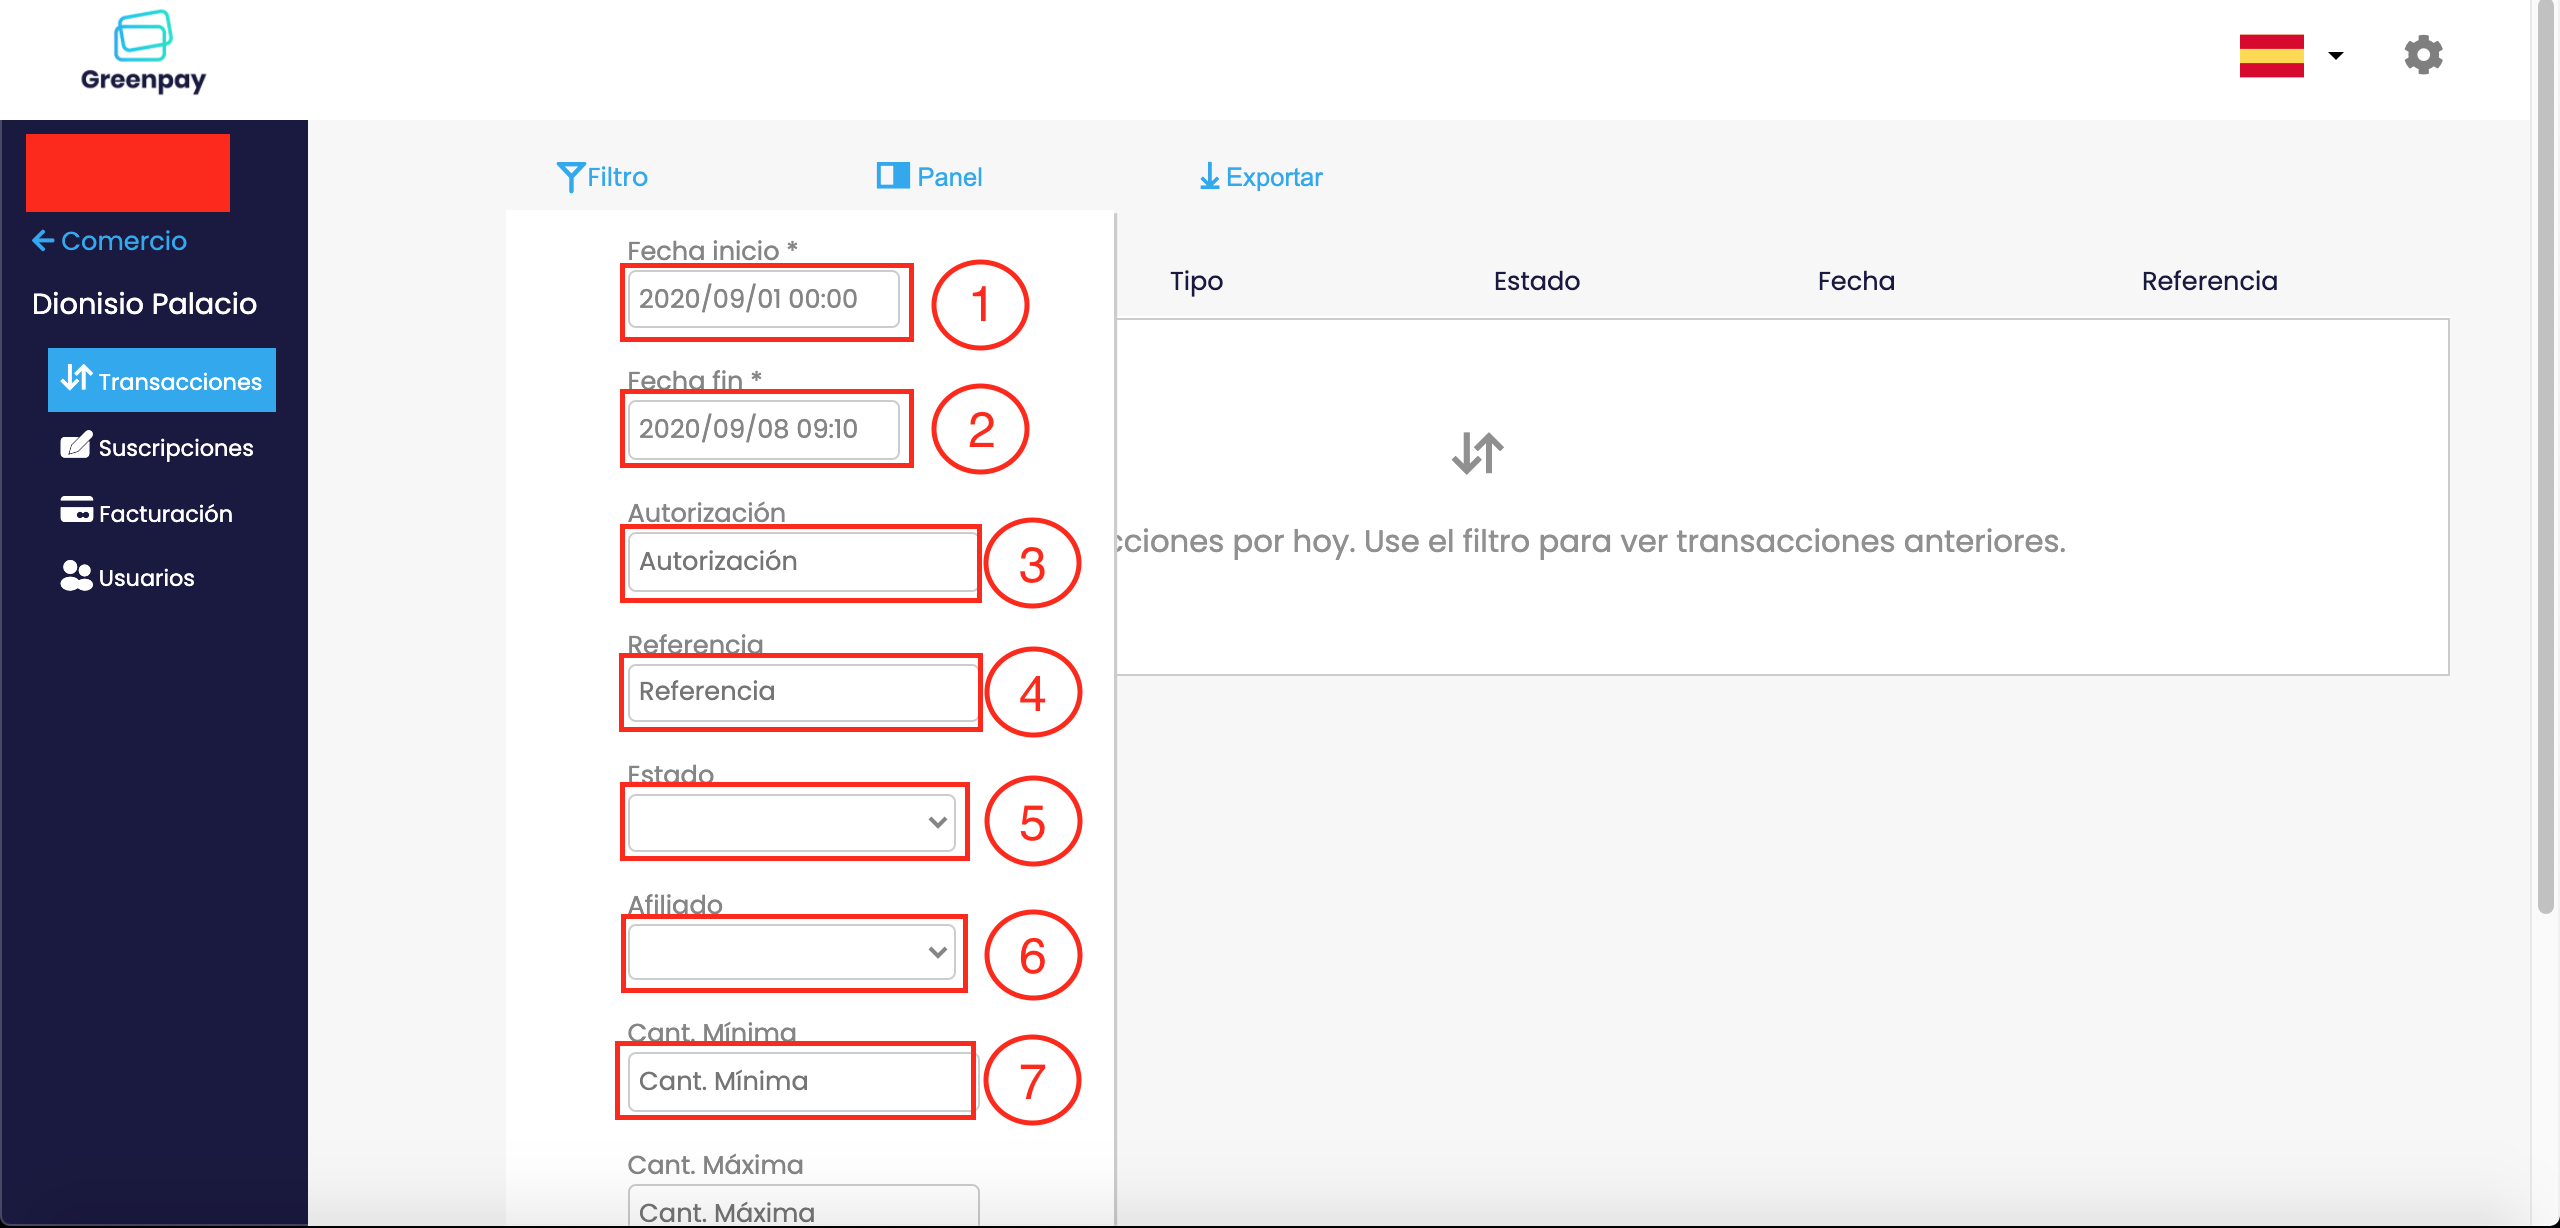Click the Usuarios people icon
The height and width of the screenshot is (1228, 2560).
coord(76,576)
